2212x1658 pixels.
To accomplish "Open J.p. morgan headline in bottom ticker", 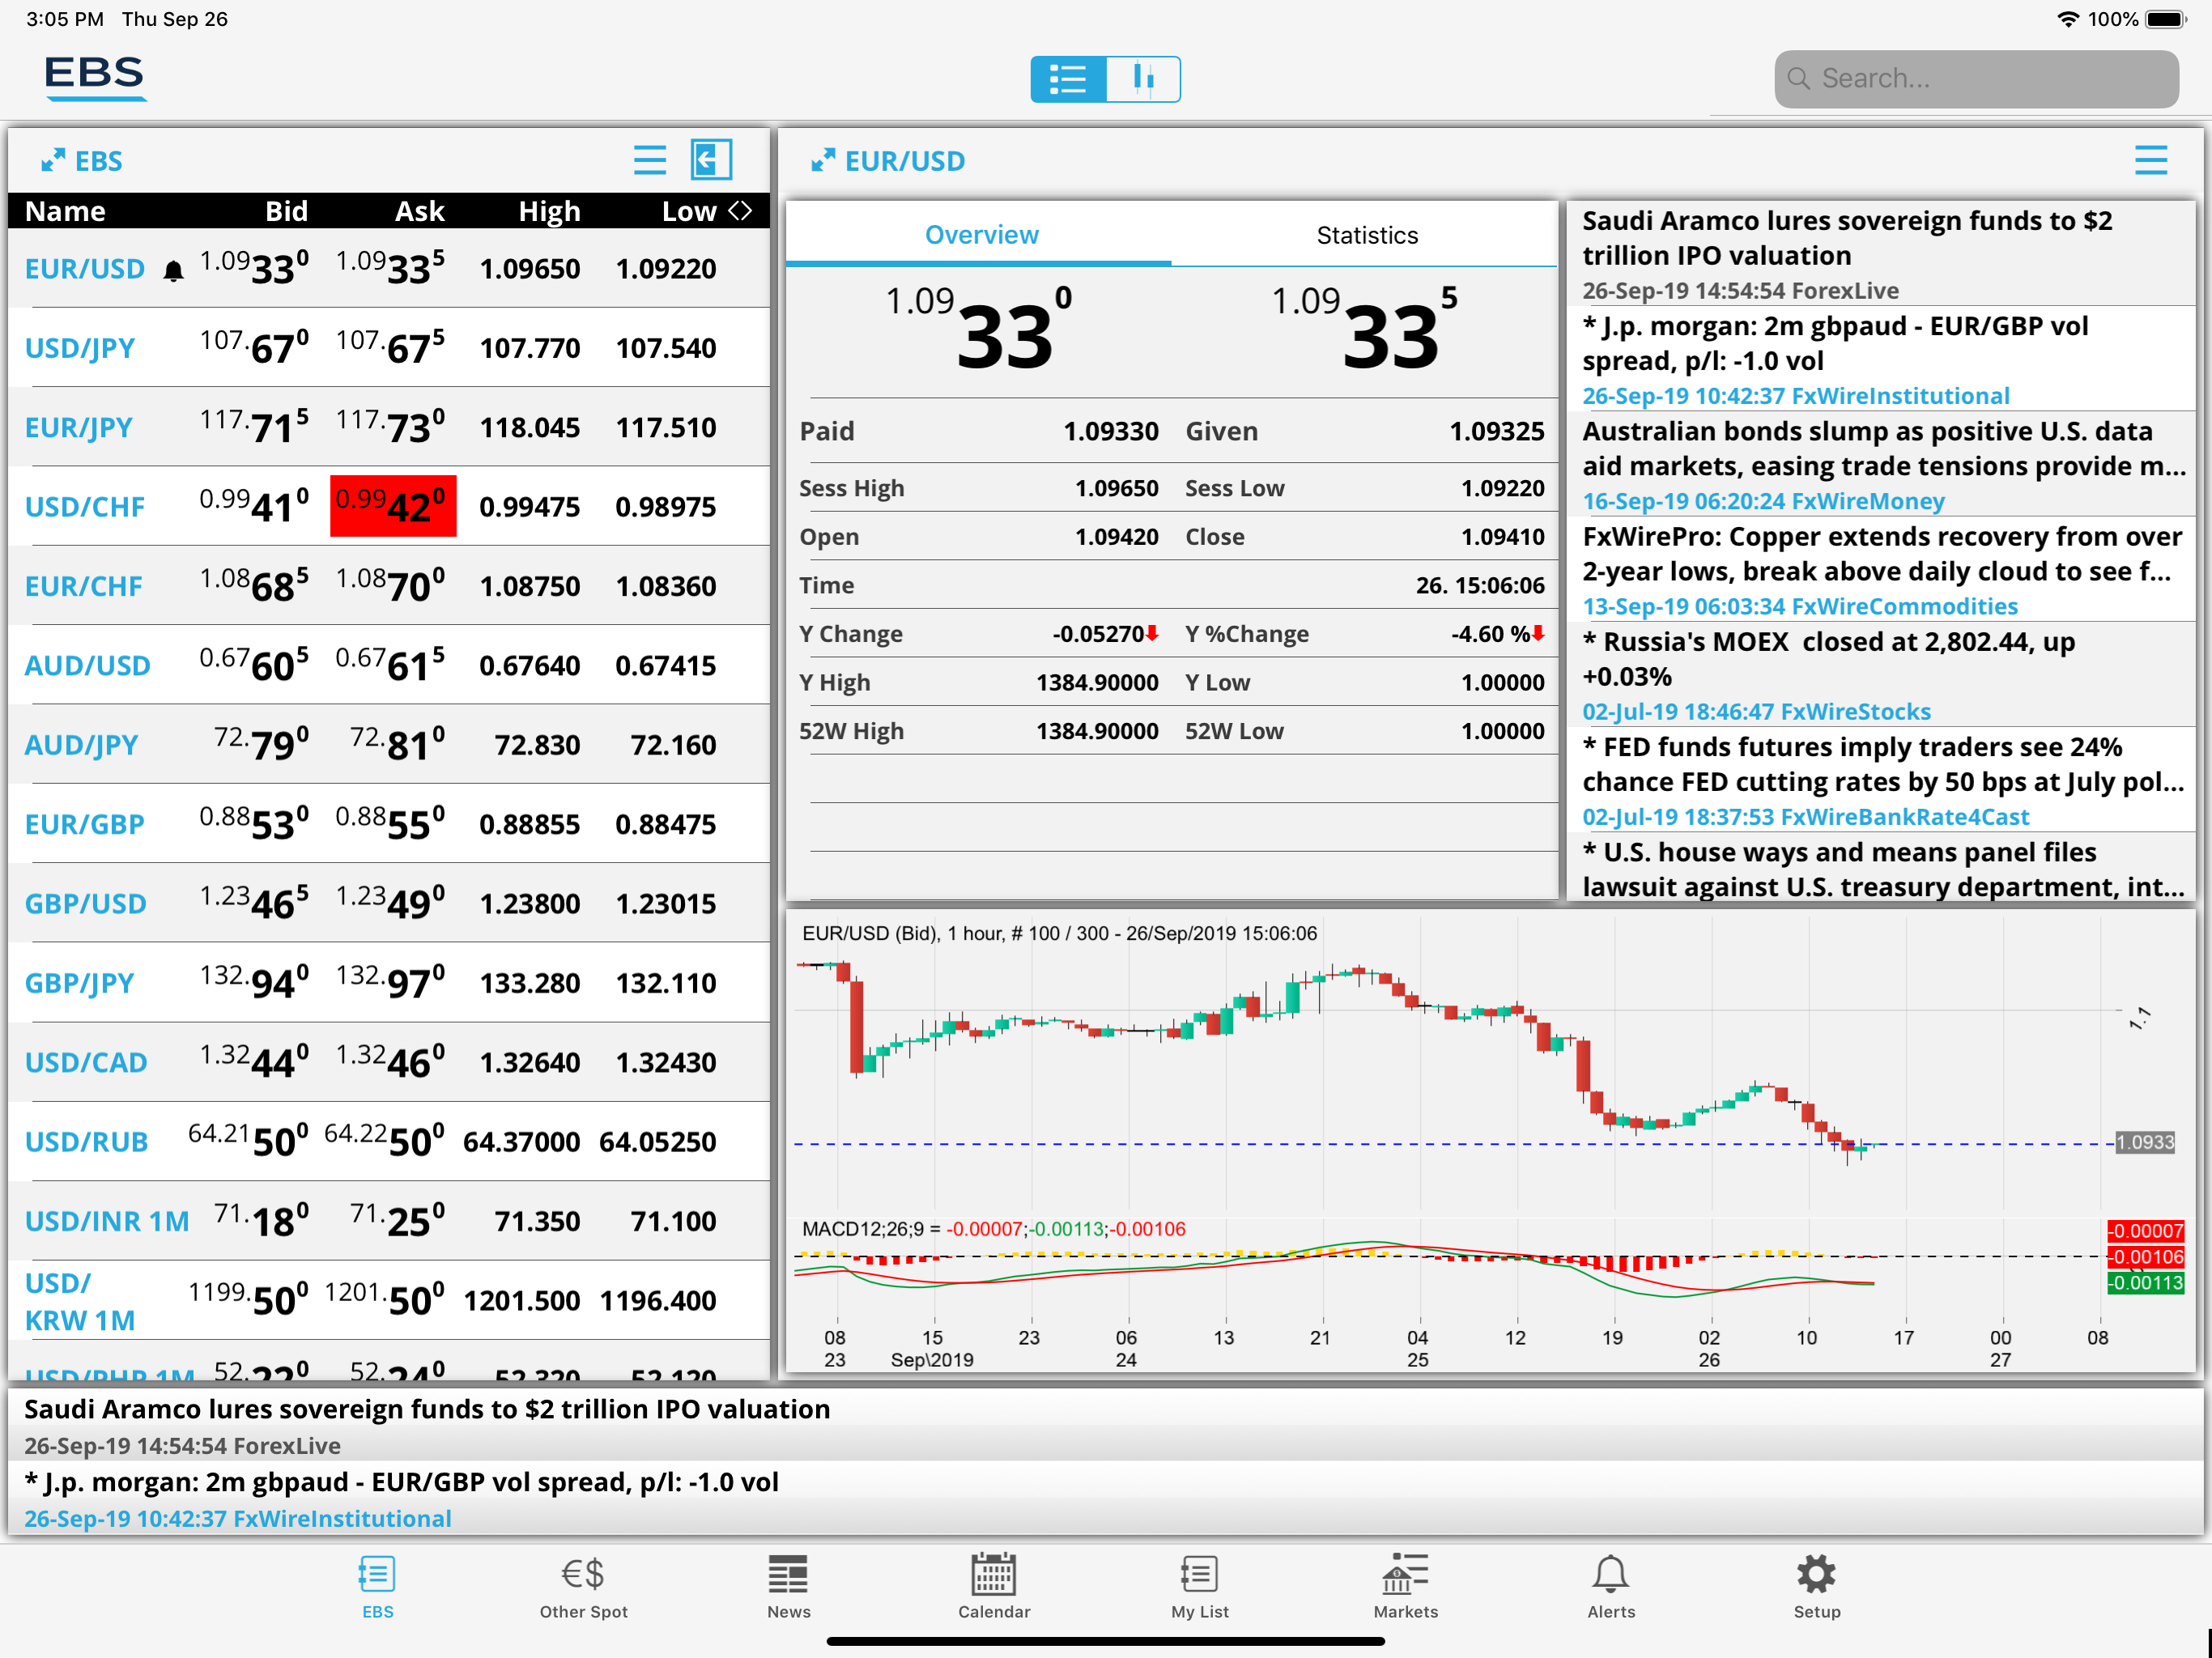I will pyautogui.click(x=1105, y=1499).
